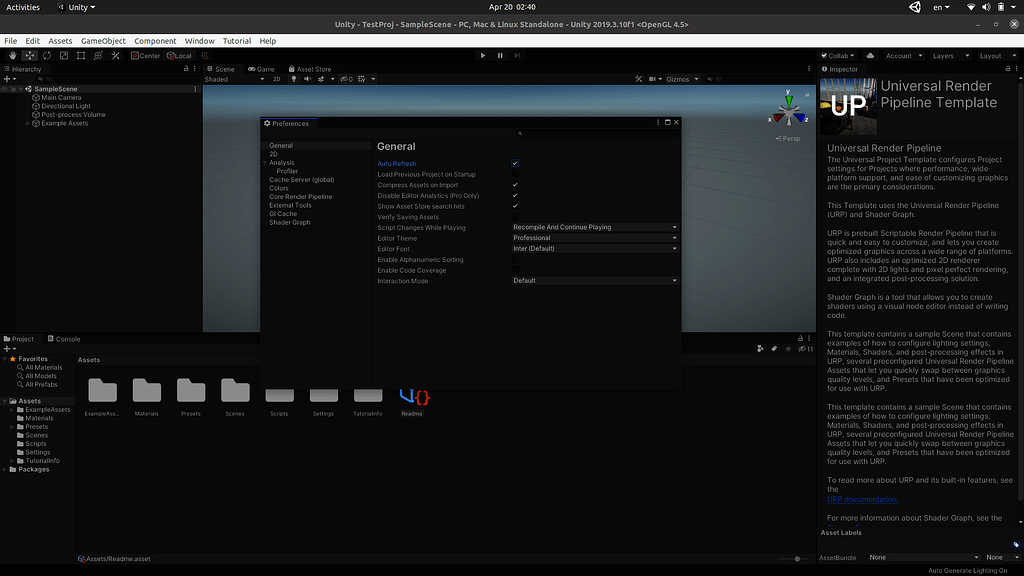Viewport: 1024px width, 576px height.
Task: Select the Move tool
Action: (29, 56)
